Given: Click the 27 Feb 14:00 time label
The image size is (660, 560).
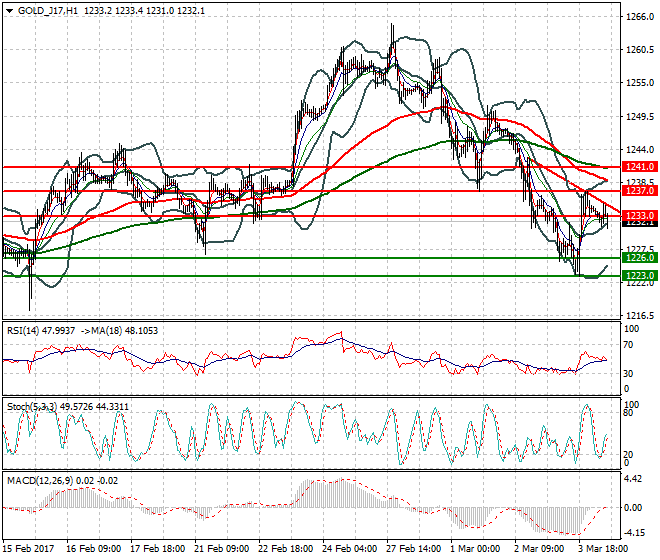Looking at the screenshot, I should [x=413, y=549].
